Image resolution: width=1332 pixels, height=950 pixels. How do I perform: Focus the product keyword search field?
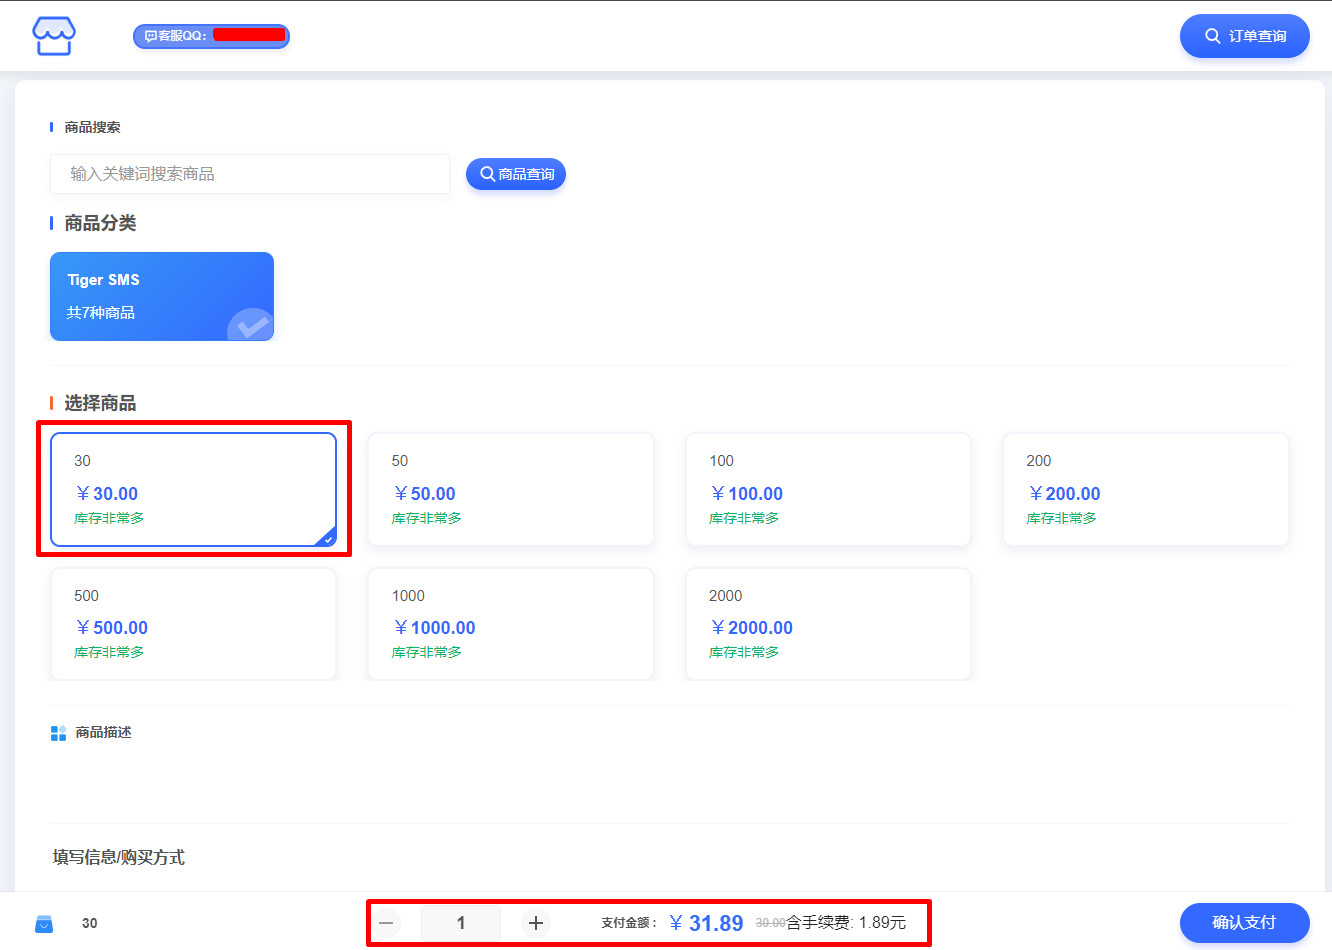point(250,174)
